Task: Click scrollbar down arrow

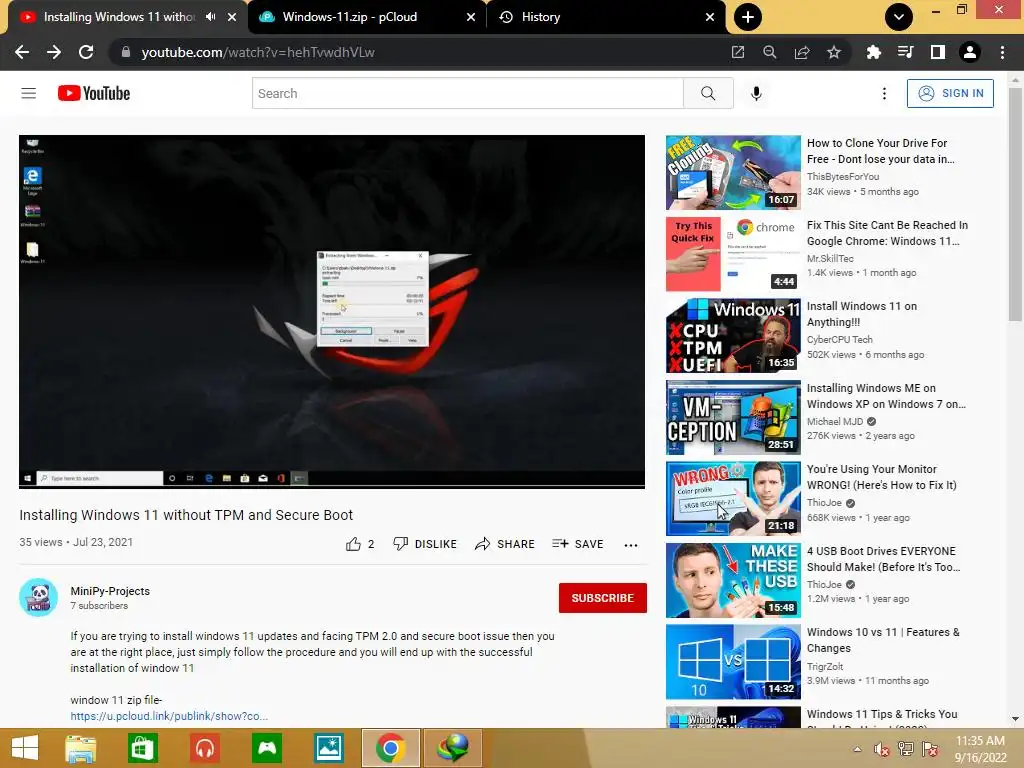Action: 1015,719
